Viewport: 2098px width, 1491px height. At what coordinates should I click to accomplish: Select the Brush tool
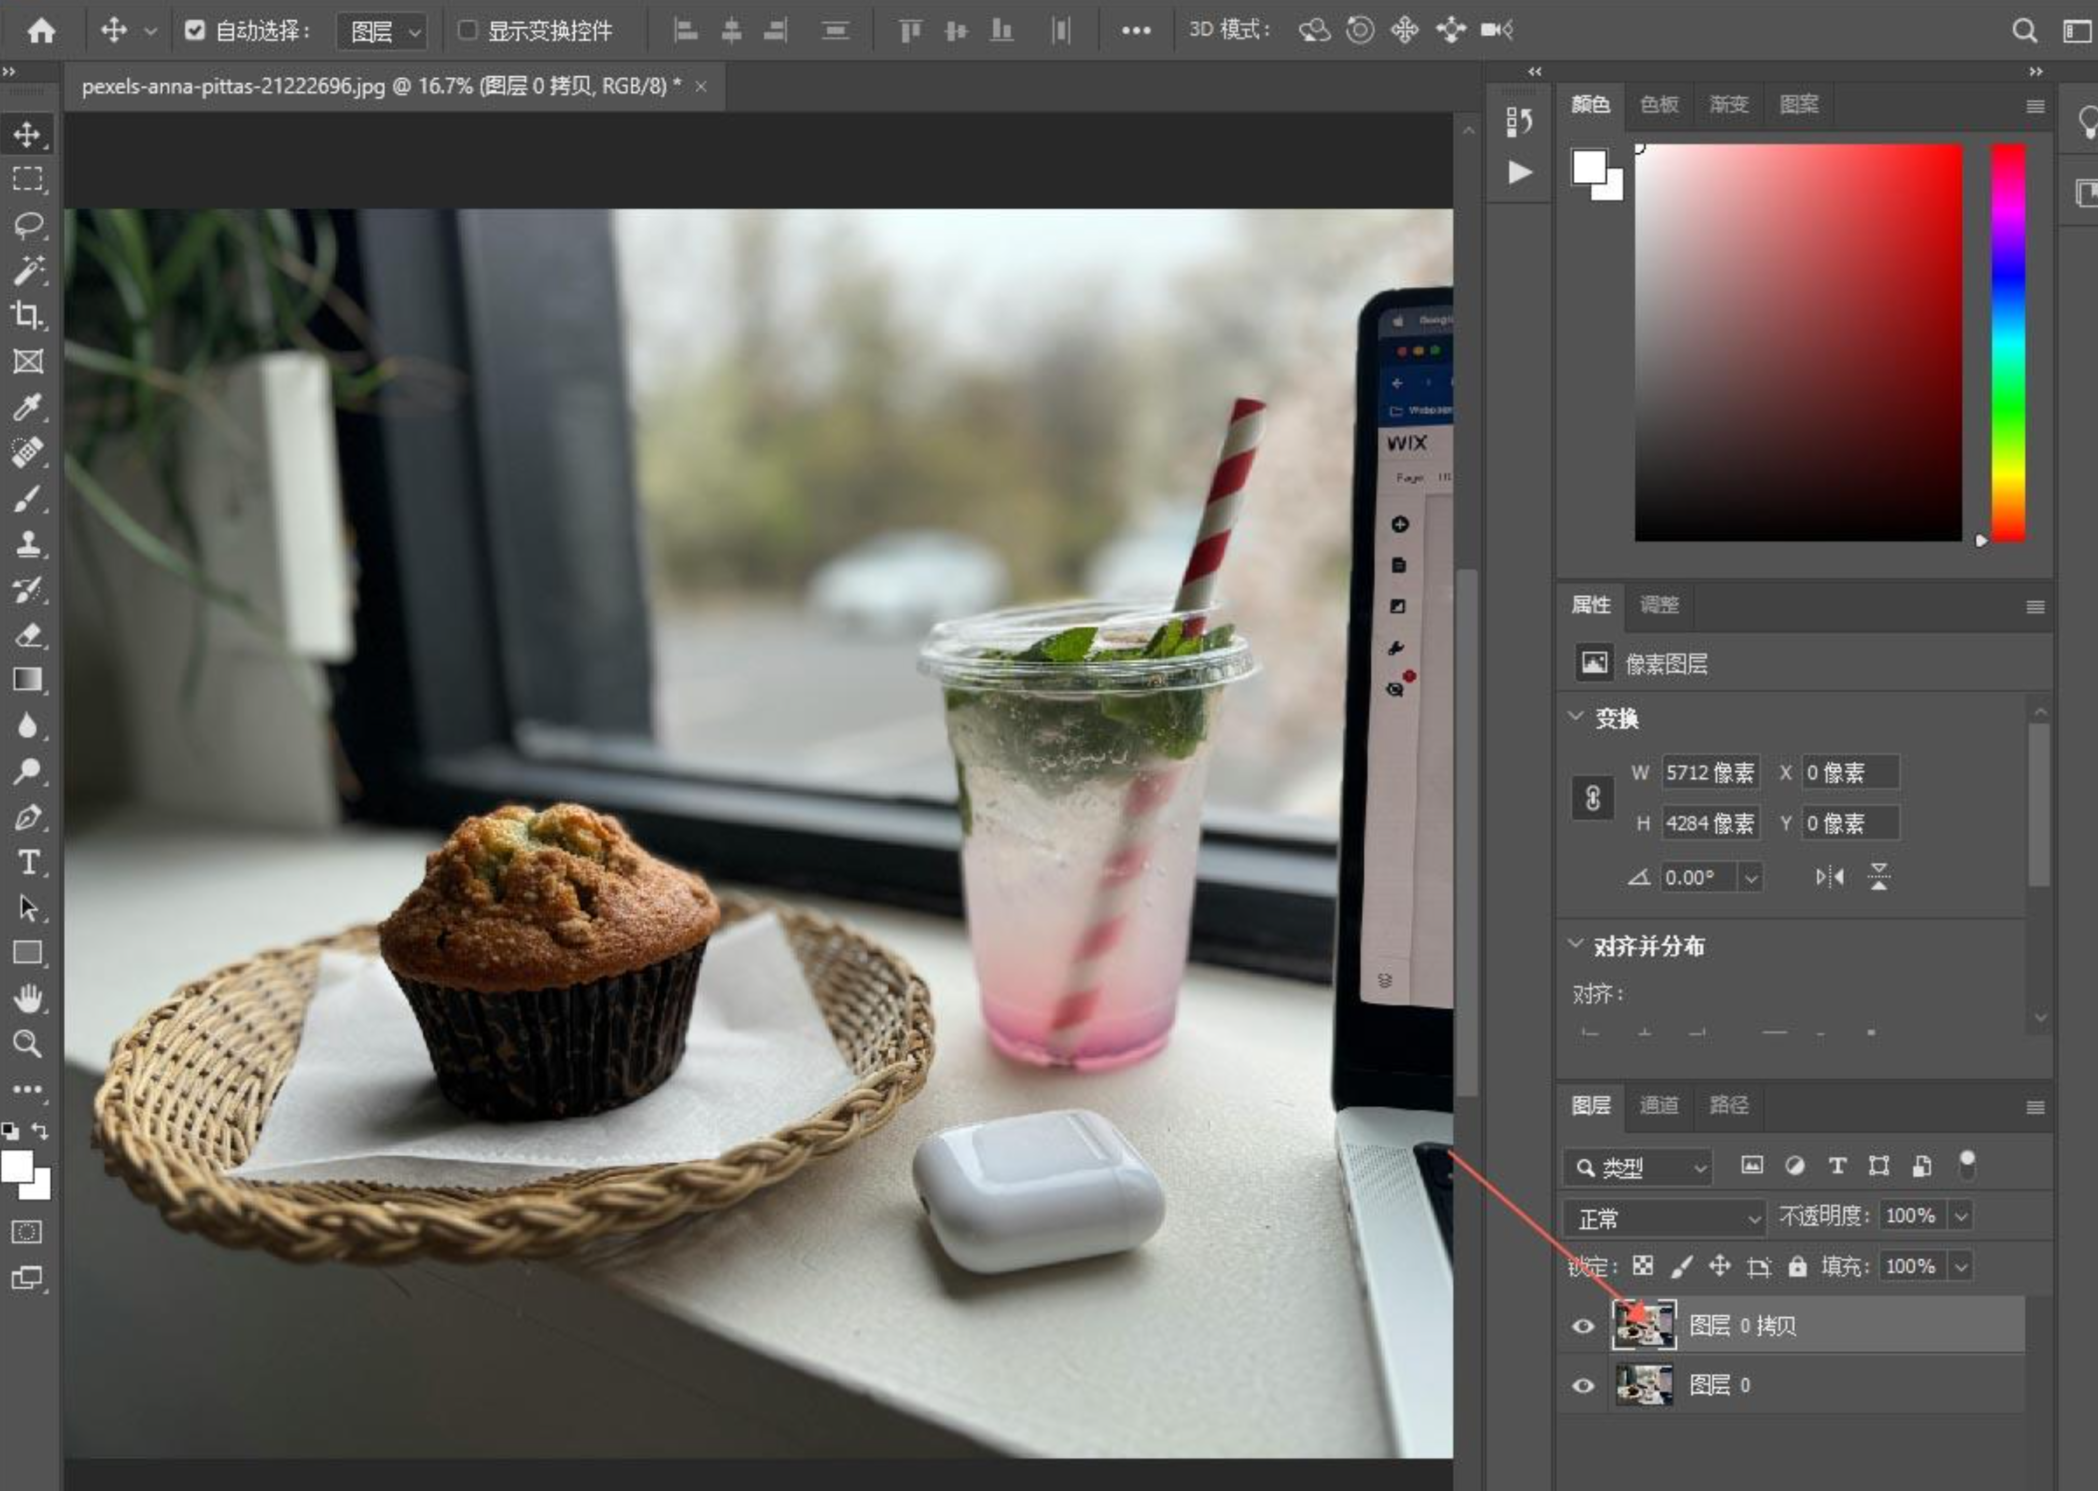click(x=28, y=498)
